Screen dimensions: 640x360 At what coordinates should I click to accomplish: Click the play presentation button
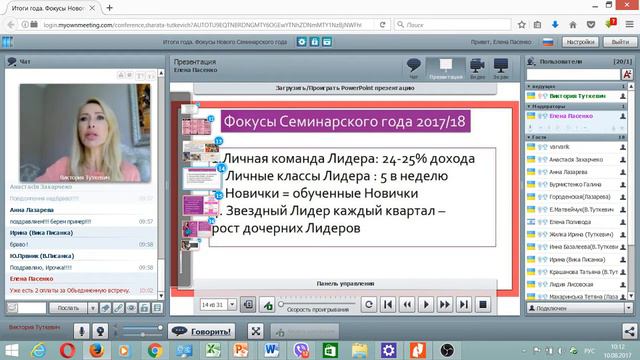426,304
